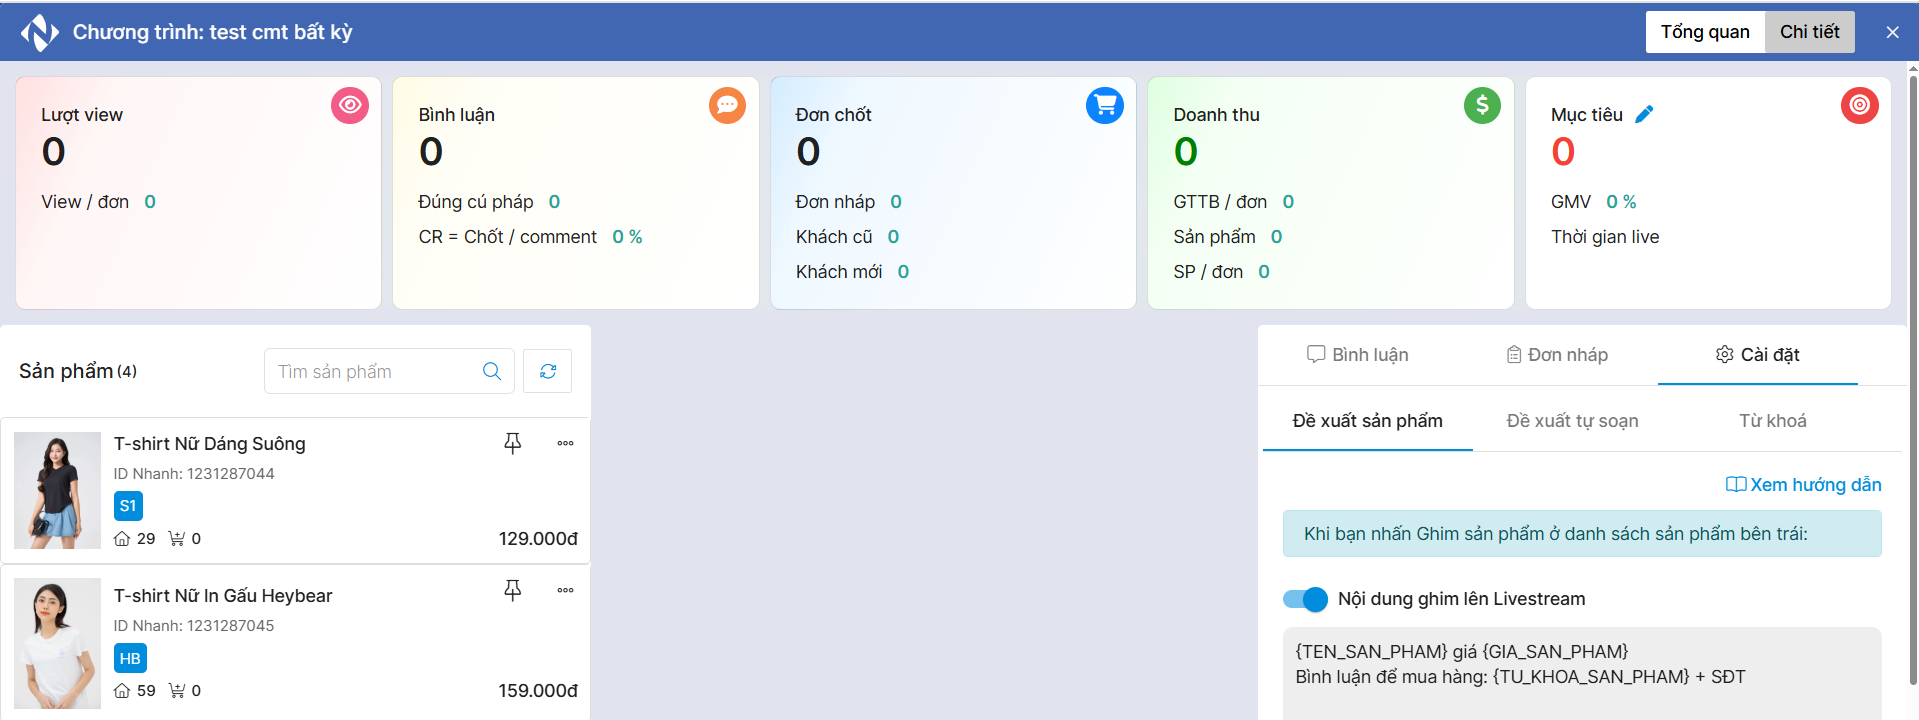The image size is (1919, 720).
Task: Click the SP / đơn metric
Action: click(1221, 272)
